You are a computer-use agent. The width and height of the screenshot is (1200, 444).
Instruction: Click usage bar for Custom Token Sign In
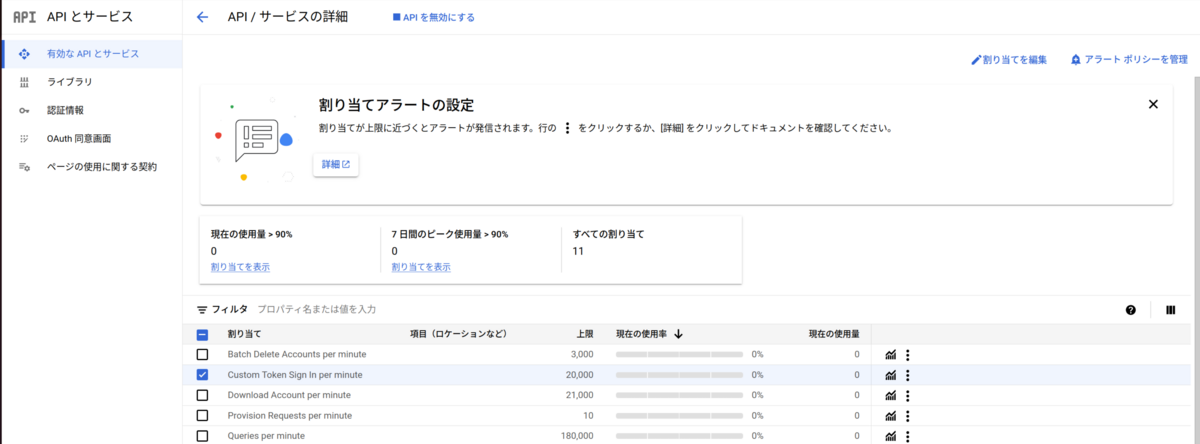coord(679,375)
